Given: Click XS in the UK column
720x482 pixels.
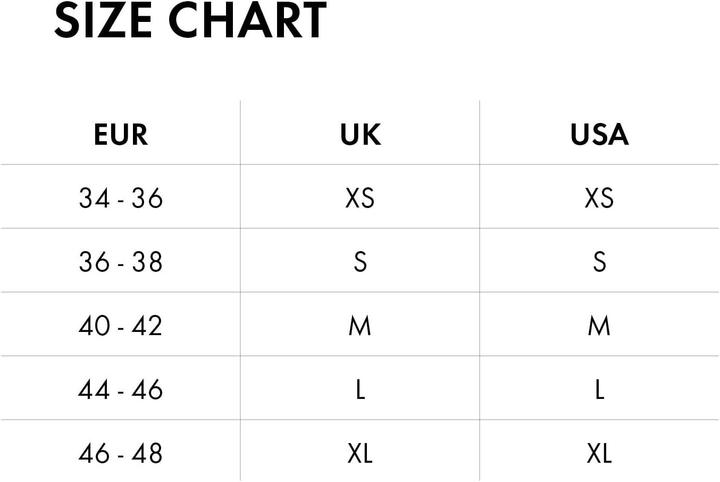Looking at the screenshot, I should (x=360, y=198).
